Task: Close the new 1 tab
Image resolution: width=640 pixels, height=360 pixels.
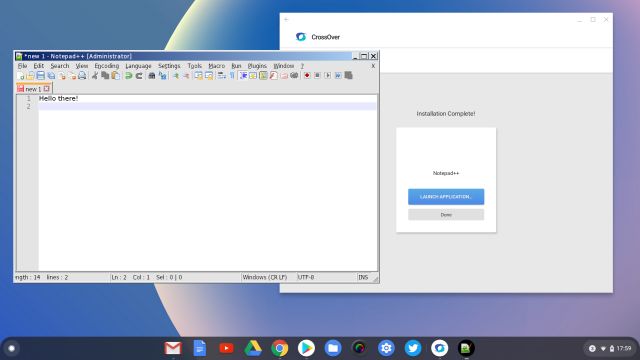Action: click(47, 89)
